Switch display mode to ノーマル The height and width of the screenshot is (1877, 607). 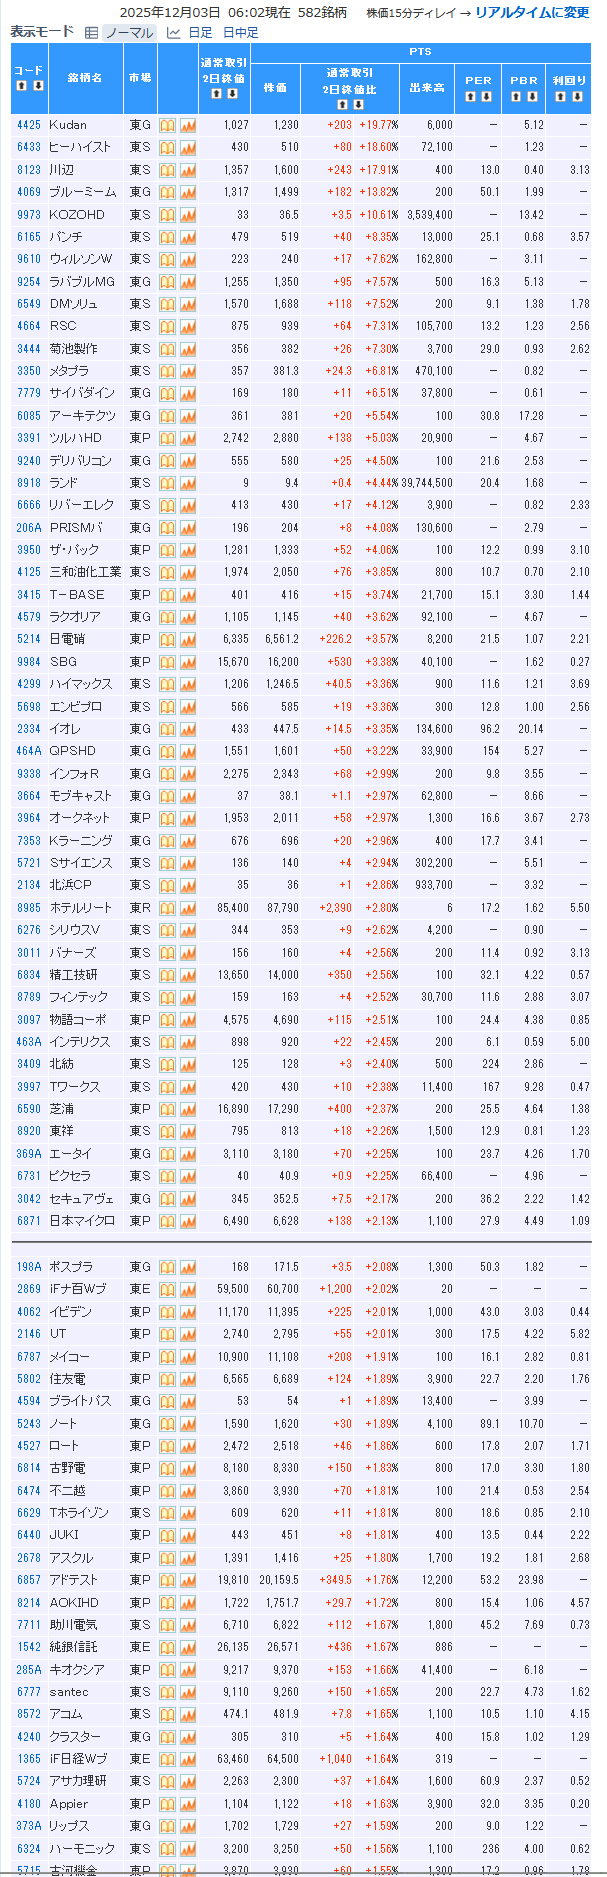click(129, 32)
